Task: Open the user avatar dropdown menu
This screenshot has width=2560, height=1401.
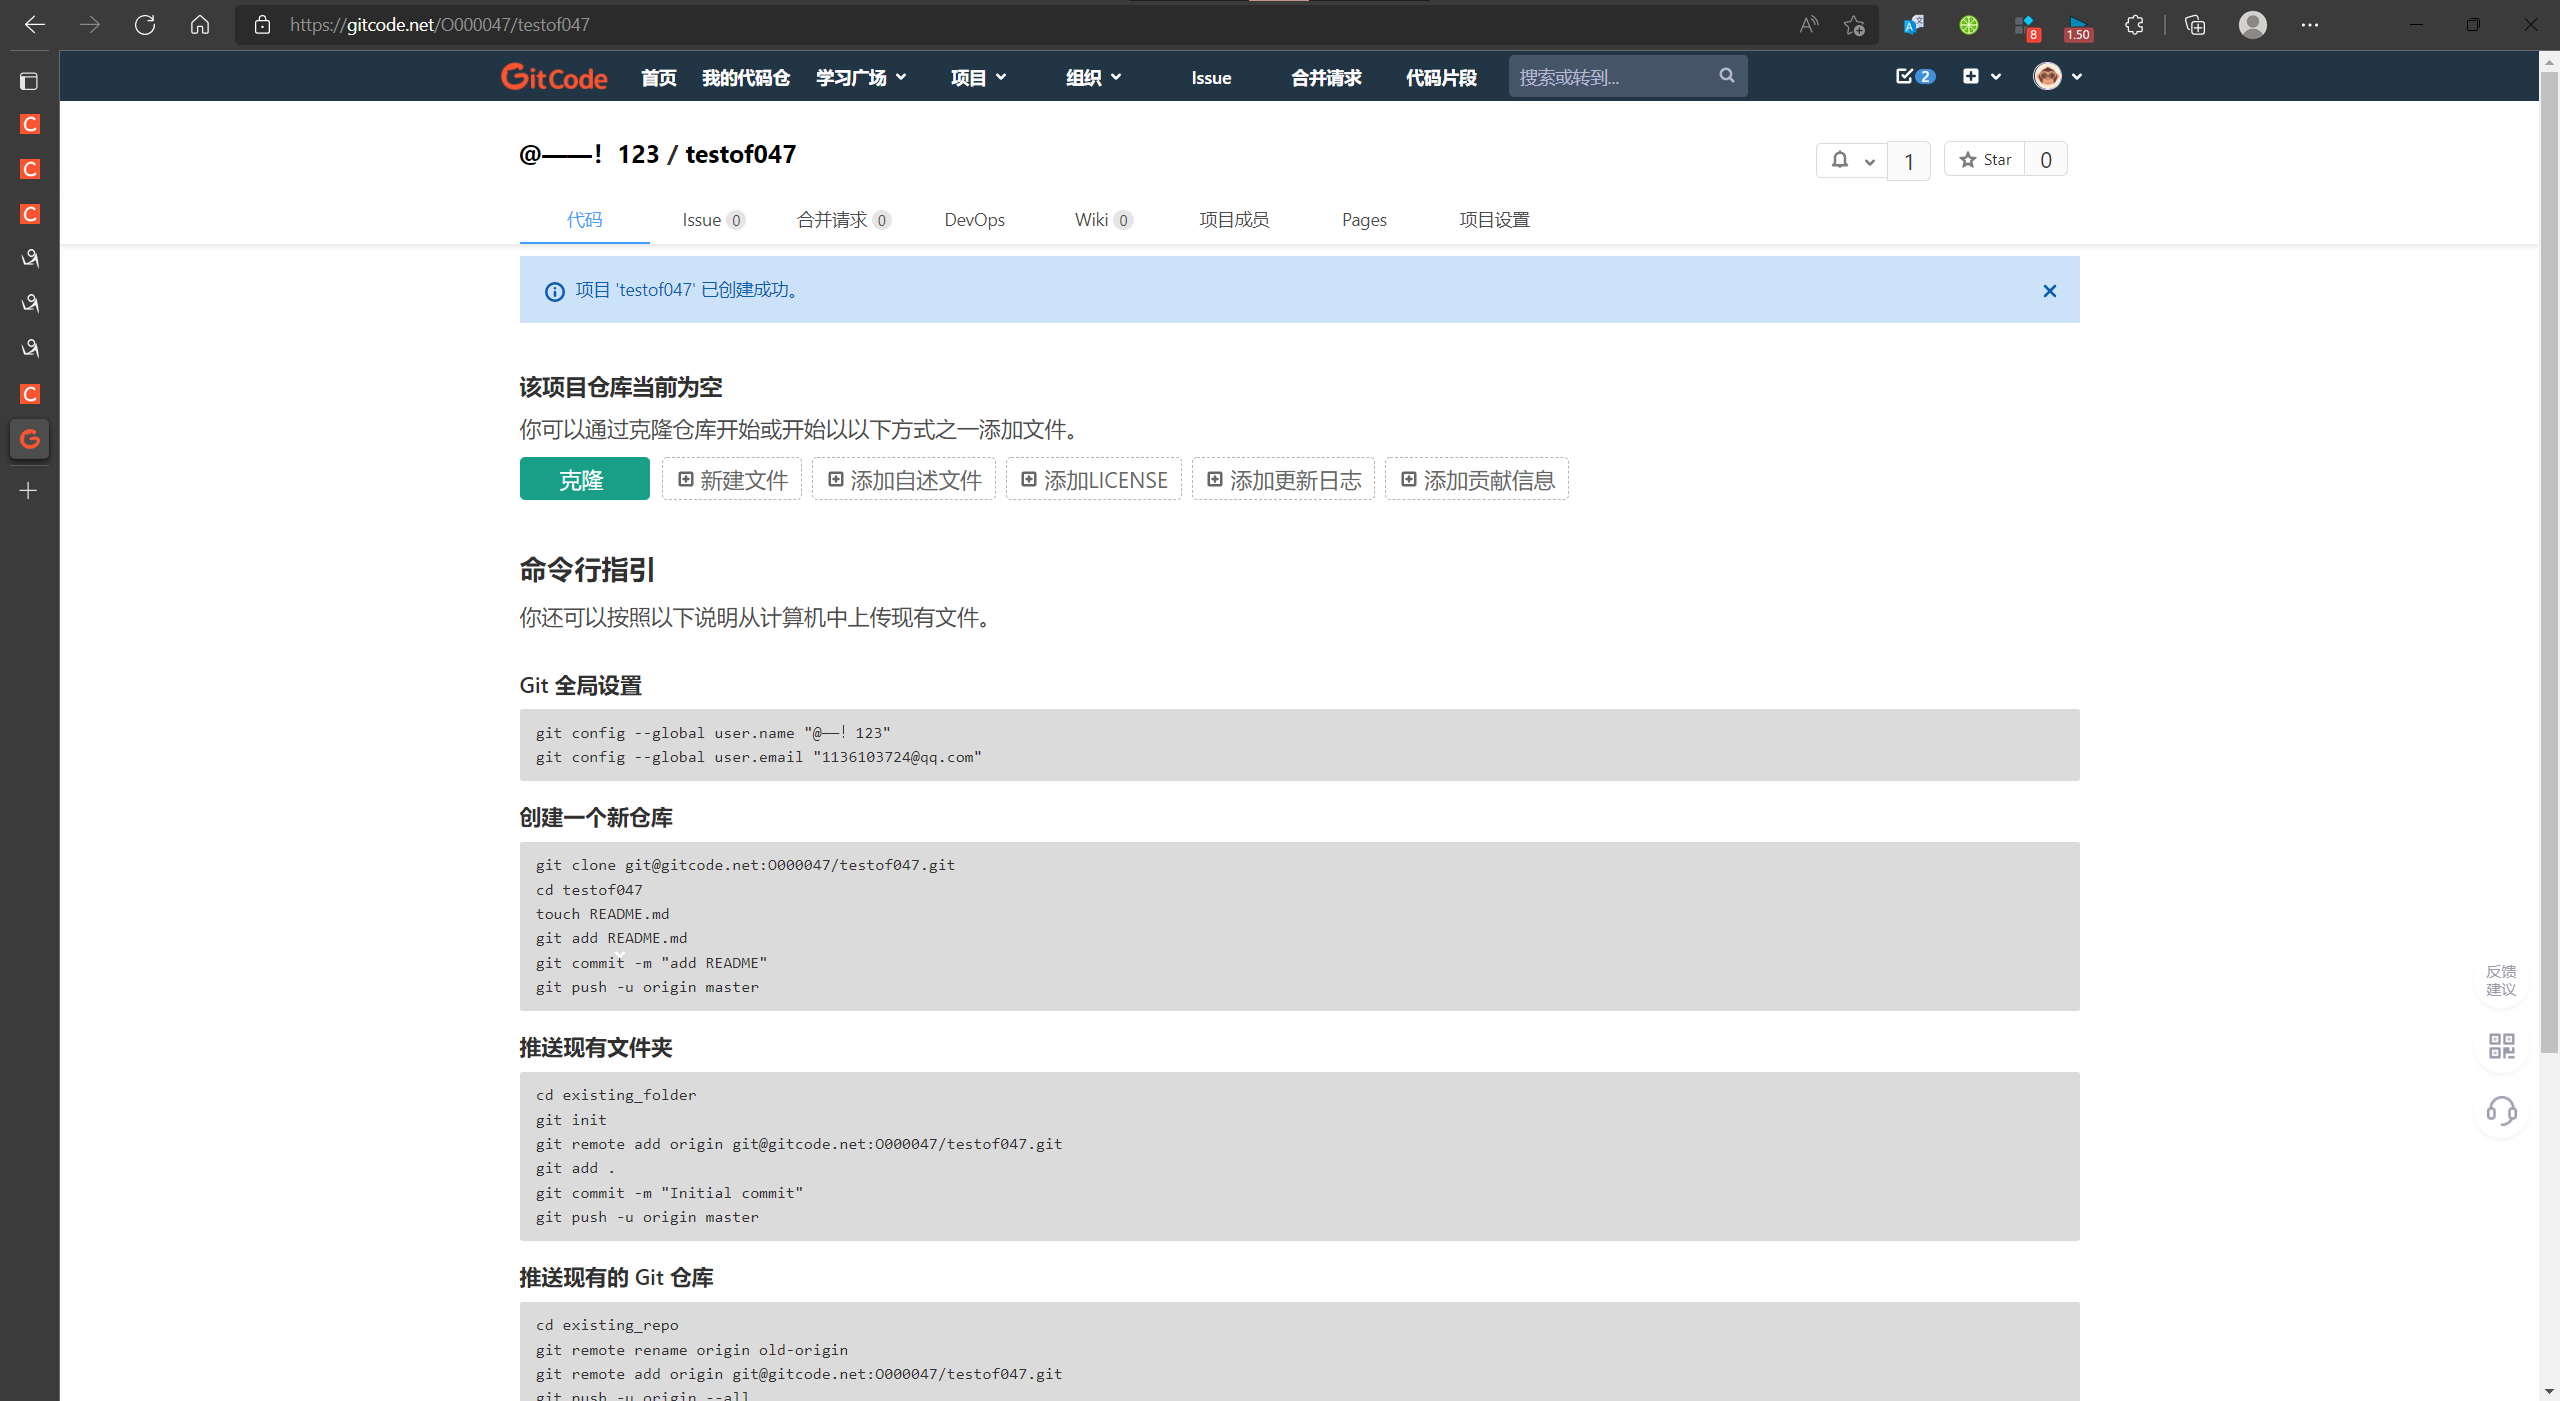Action: pyautogui.click(x=2057, y=76)
